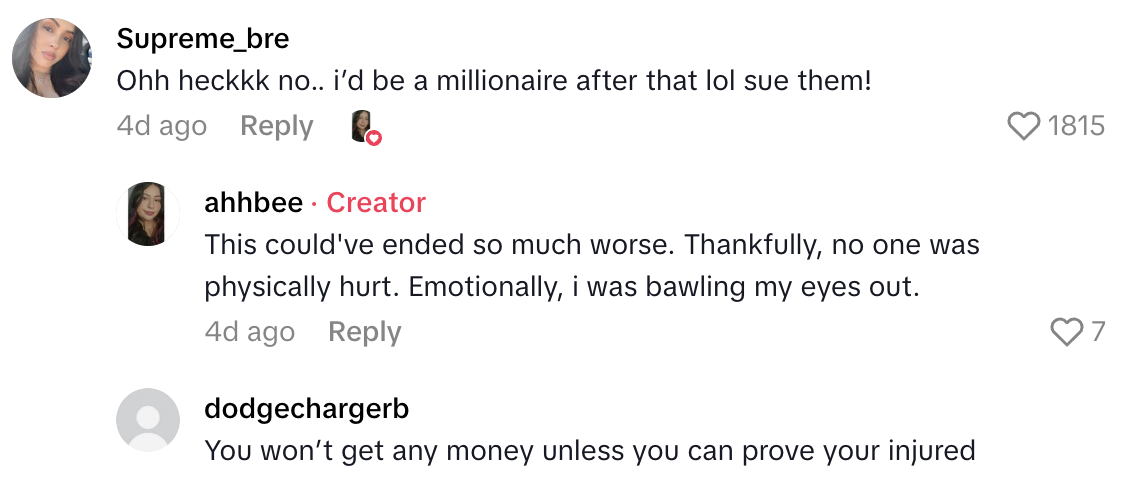Select the 'Ohh heckkk no' comment text
The width and height of the screenshot is (1130, 478).
click(x=494, y=81)
